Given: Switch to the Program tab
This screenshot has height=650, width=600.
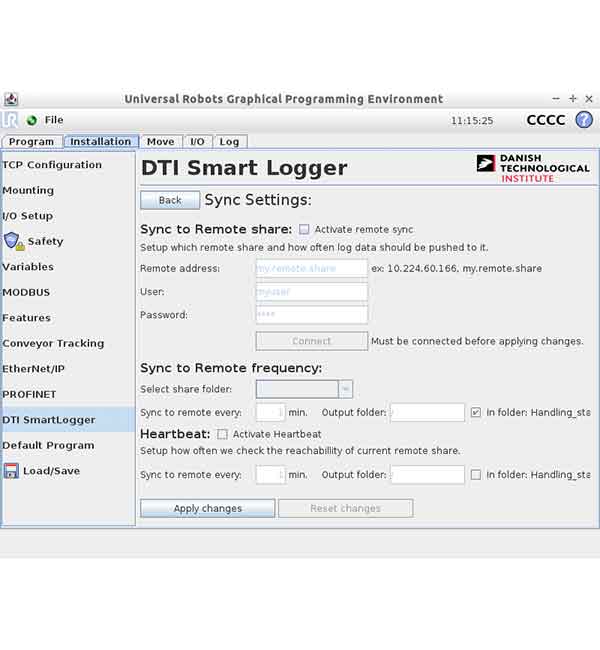Looking at the screenshot, I should coord(32,142).
